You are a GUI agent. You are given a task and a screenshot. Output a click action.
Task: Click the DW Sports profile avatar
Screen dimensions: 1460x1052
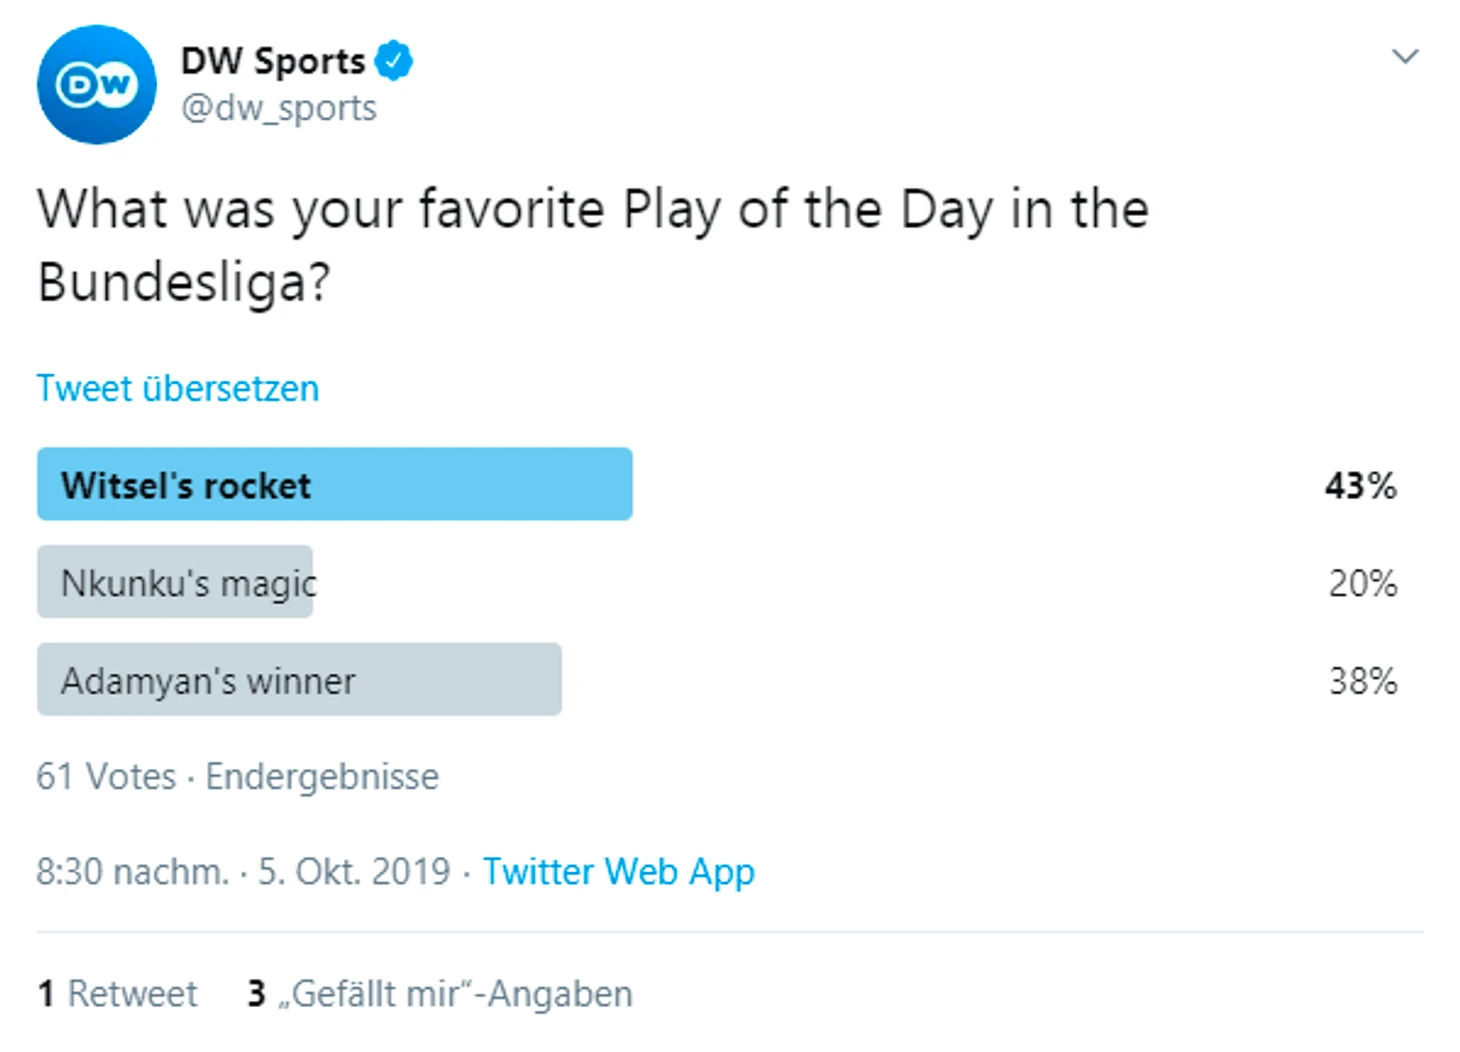click(96, 85)
